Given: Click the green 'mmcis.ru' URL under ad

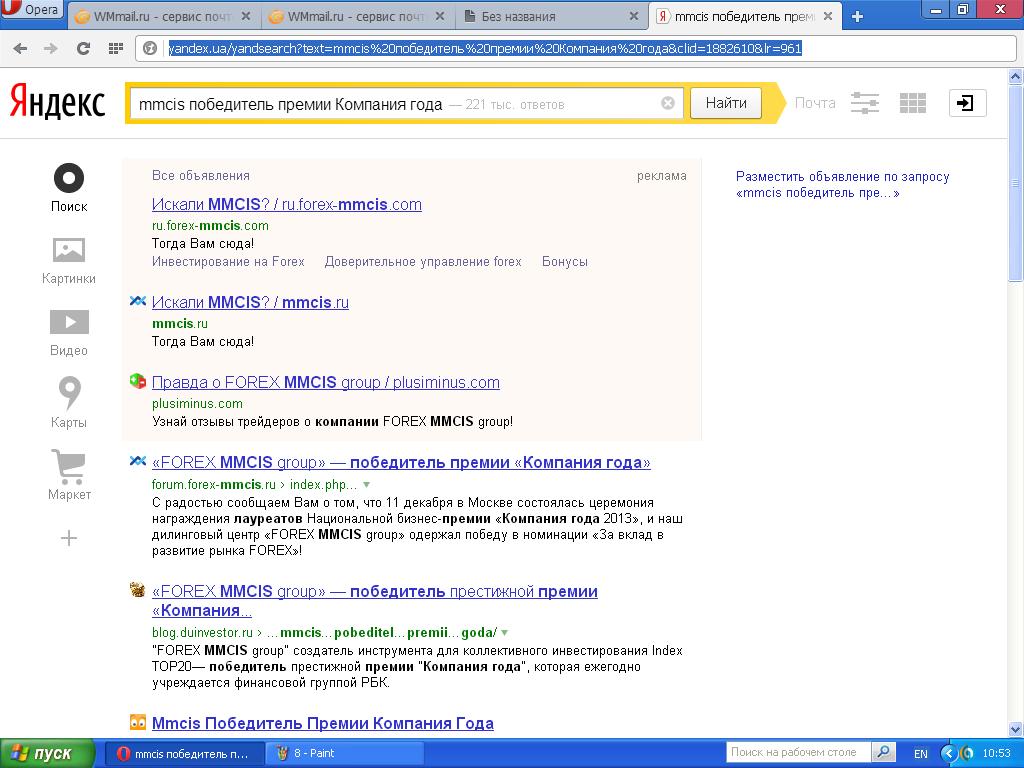Looking at the screenshot, I should (180, 323).
